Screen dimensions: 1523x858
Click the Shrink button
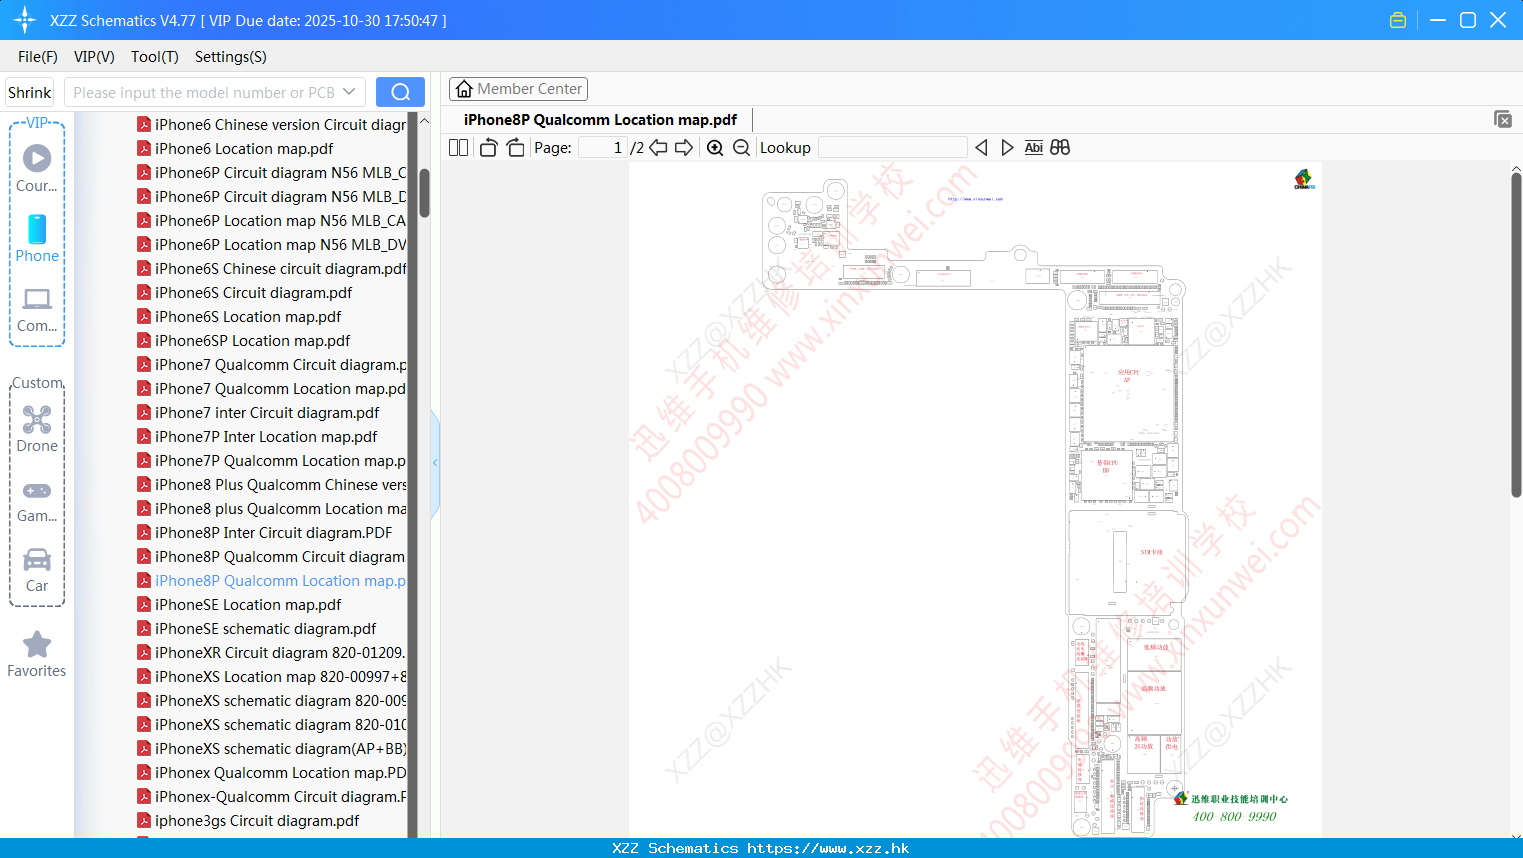30,92
